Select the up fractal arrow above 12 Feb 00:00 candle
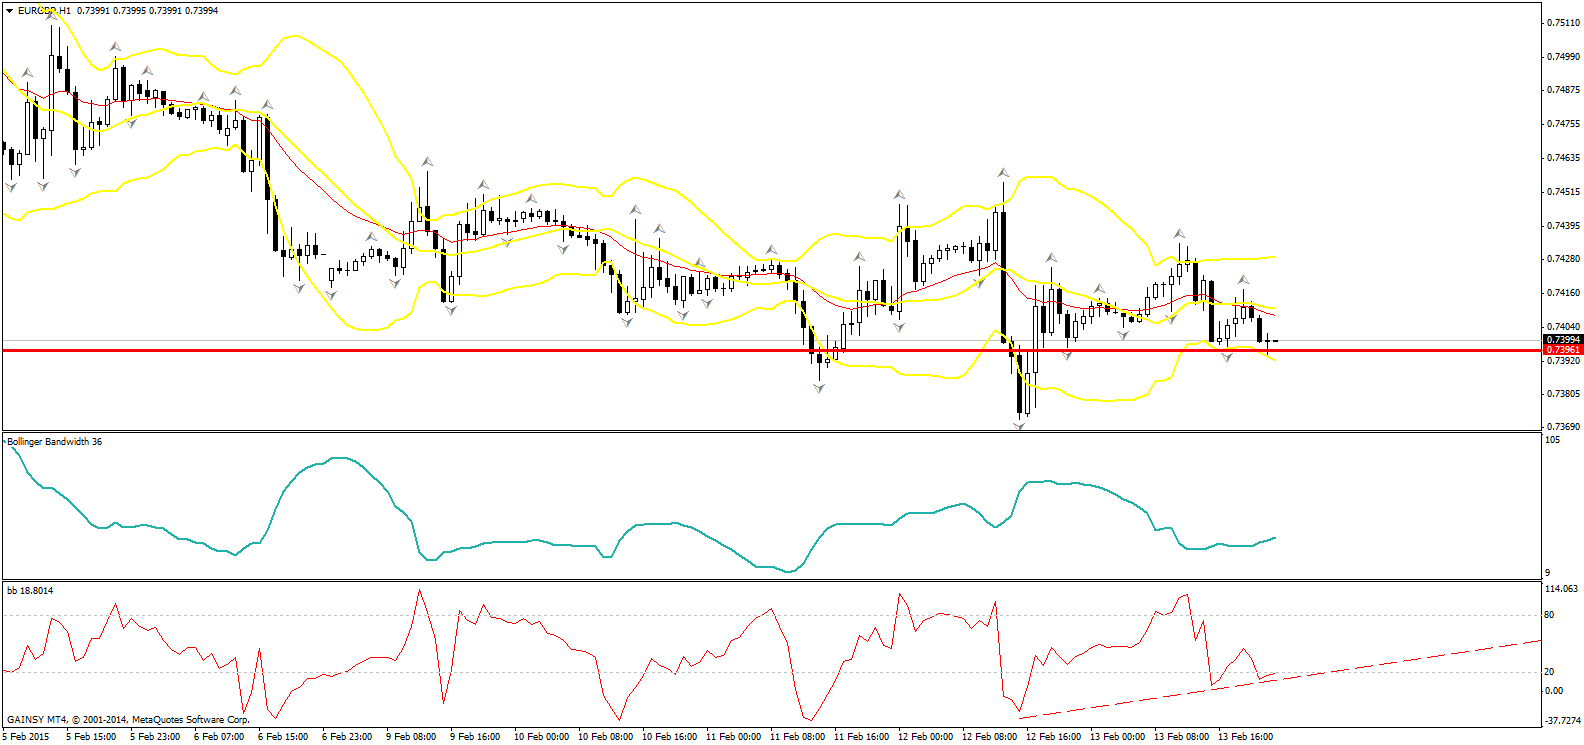1584x745 pixels. pyautogui.click(x=899, y=194)
